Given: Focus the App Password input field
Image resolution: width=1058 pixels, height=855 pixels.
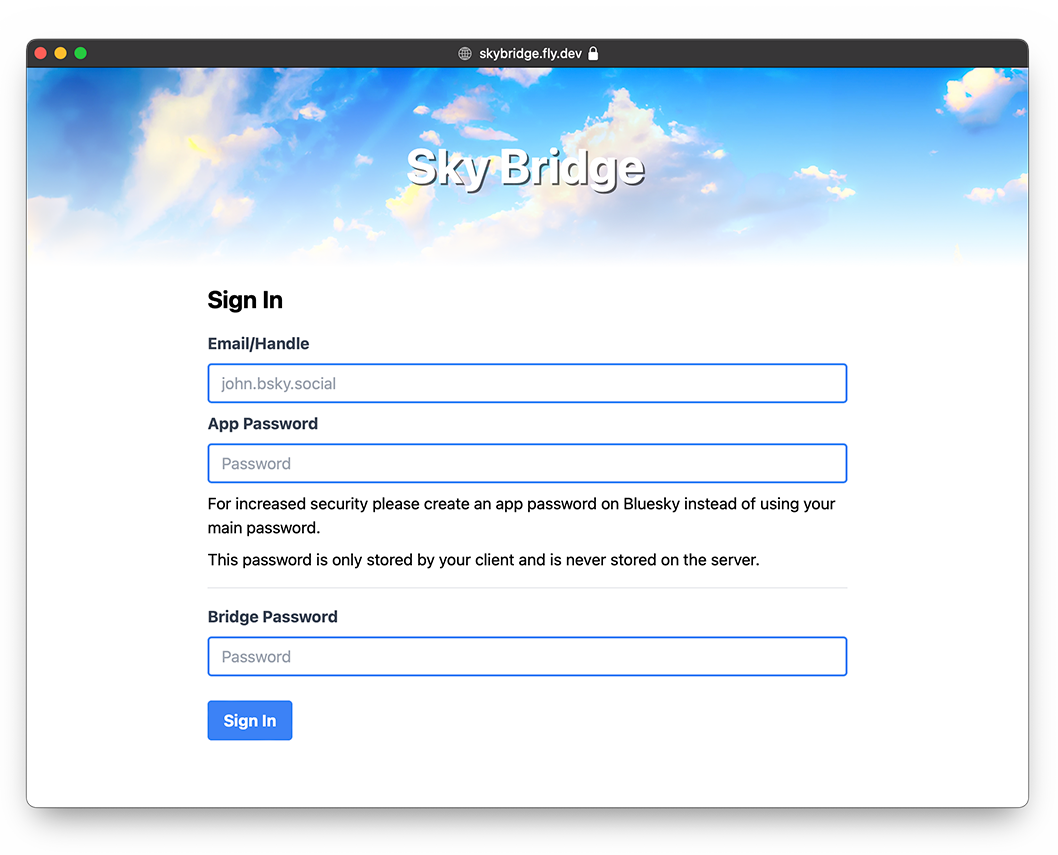Looking at the screenshot, I should [527, 464].
